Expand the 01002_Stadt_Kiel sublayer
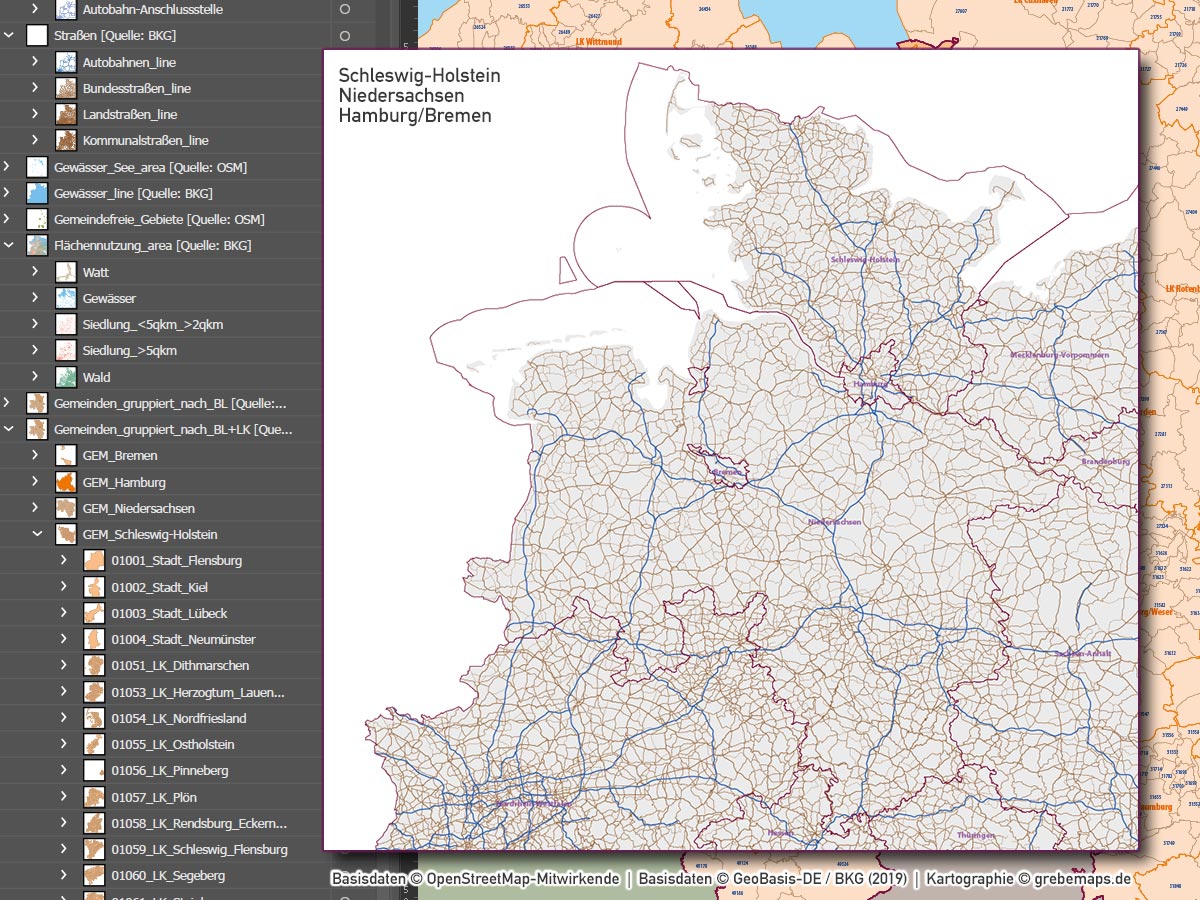The image size is (1200, 900). pos(64,587)
